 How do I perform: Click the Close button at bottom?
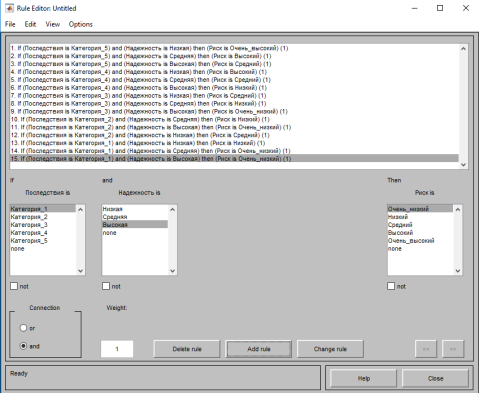click(435, 378)
